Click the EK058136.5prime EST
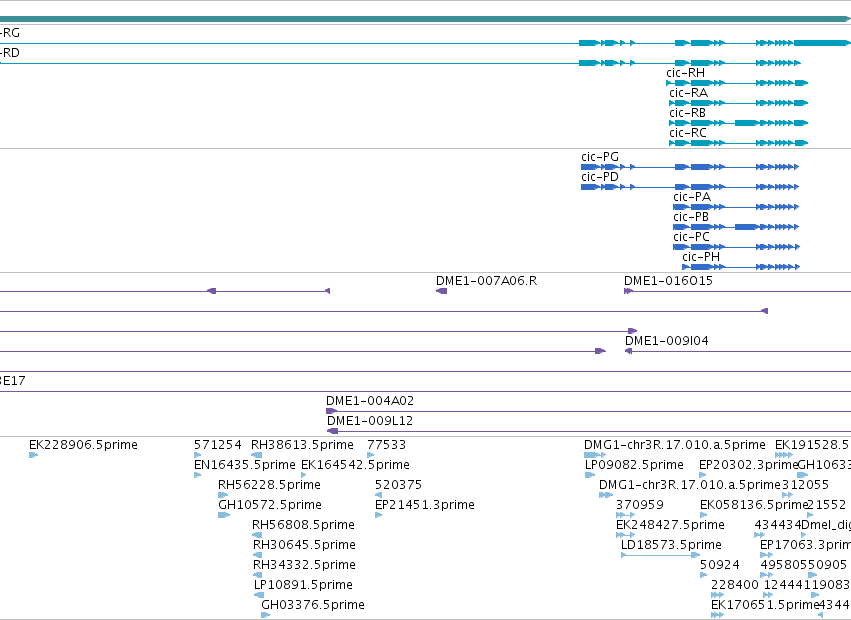 point(704,515)
